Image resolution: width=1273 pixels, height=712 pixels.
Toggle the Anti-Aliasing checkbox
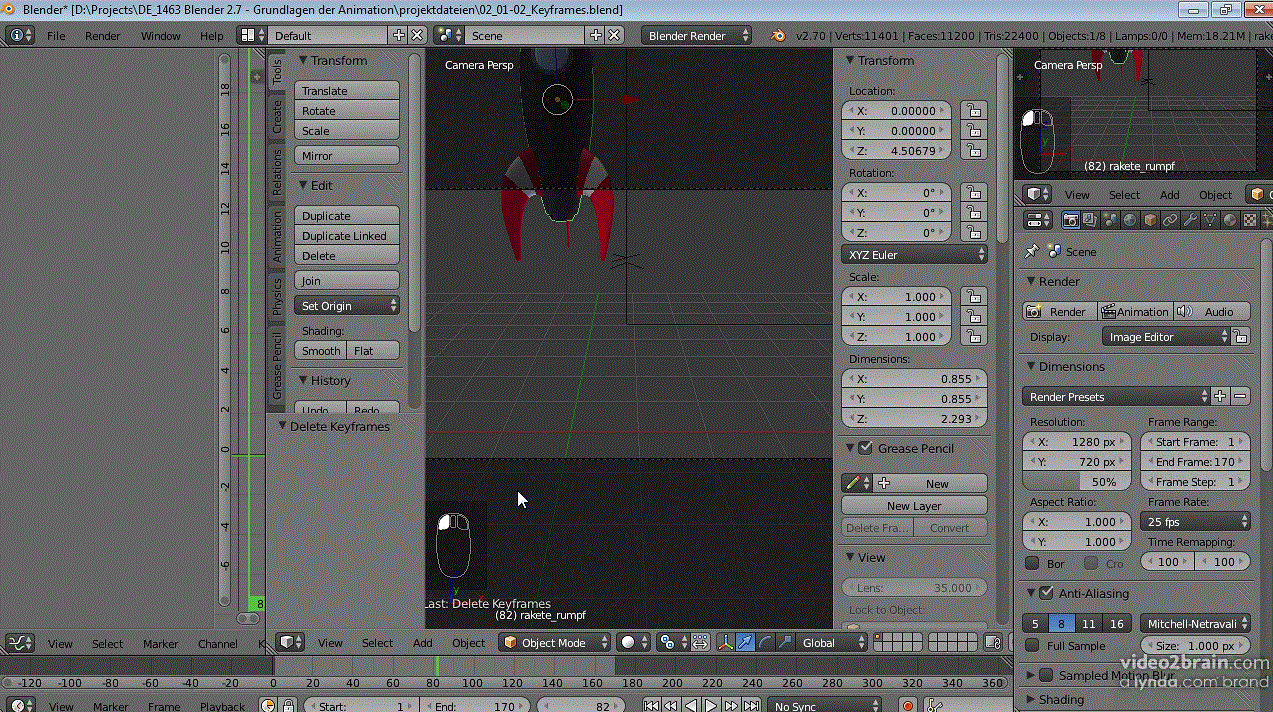(x=1047, y=593)
